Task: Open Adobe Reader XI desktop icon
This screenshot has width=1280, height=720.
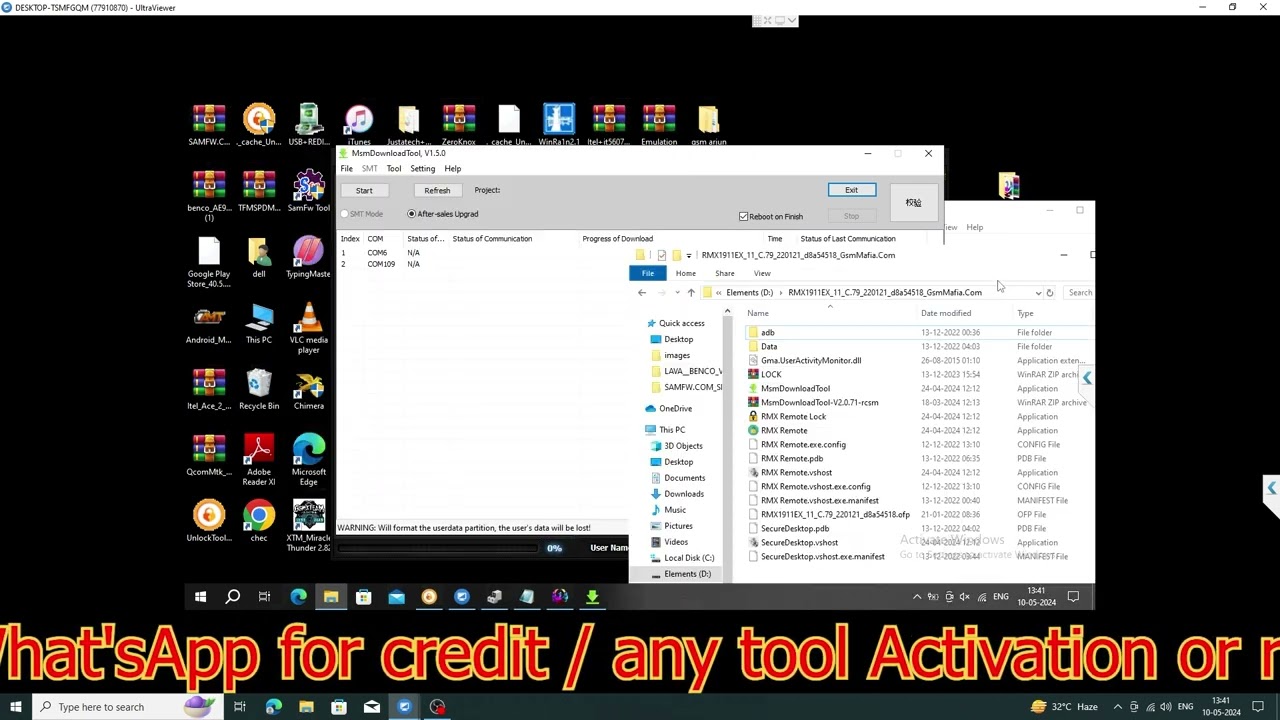Action: 259,460
